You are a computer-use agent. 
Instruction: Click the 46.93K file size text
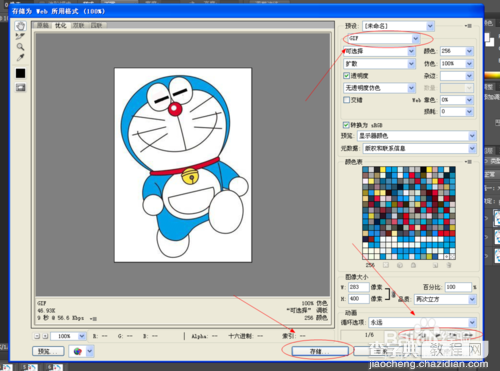pyautogui.click(x=46, y=311)
